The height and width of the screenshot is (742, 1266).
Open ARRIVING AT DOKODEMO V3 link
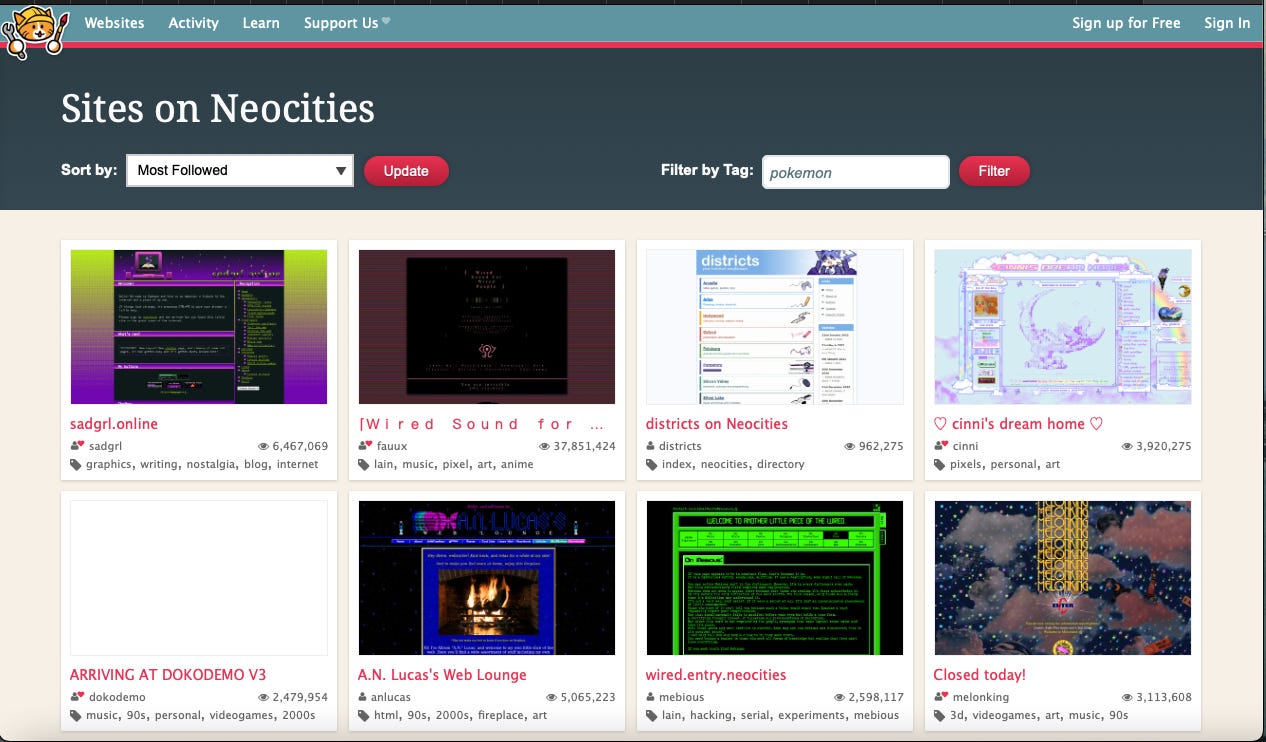pyautogui.click(x=168, y=675)
